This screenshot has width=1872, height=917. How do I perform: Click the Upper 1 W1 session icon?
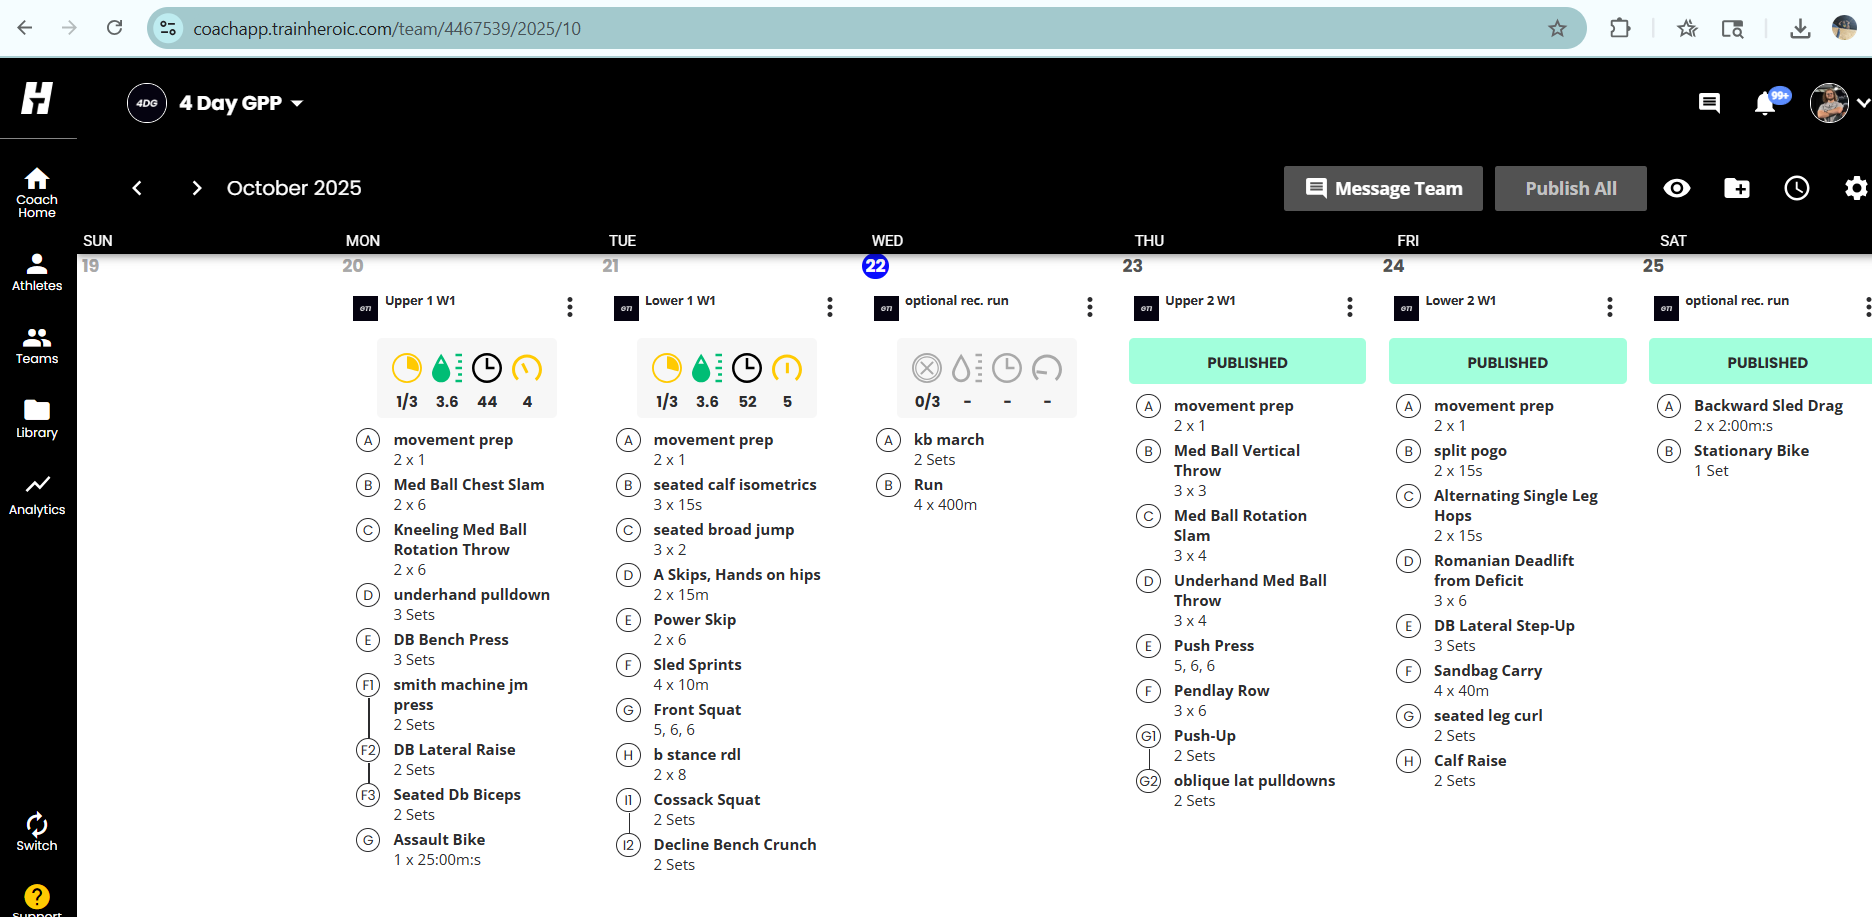366,308
